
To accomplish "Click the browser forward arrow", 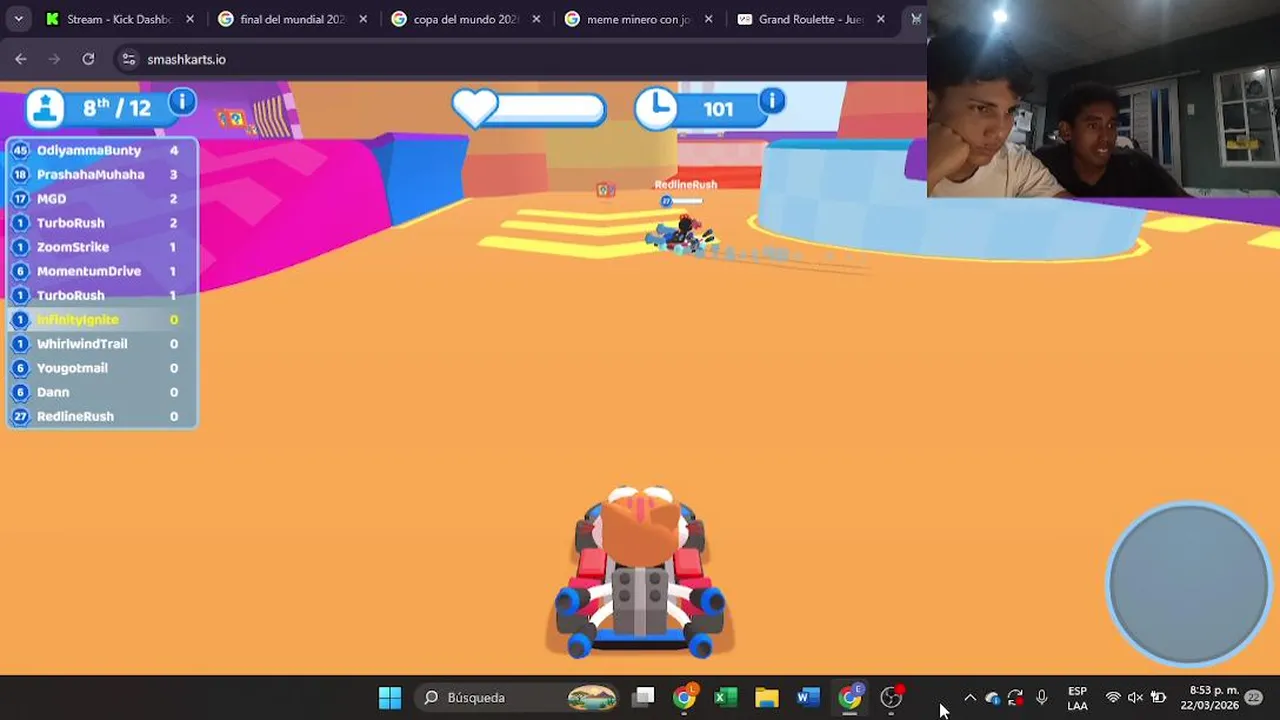I will pyautogui.click(x=55, y=59).
